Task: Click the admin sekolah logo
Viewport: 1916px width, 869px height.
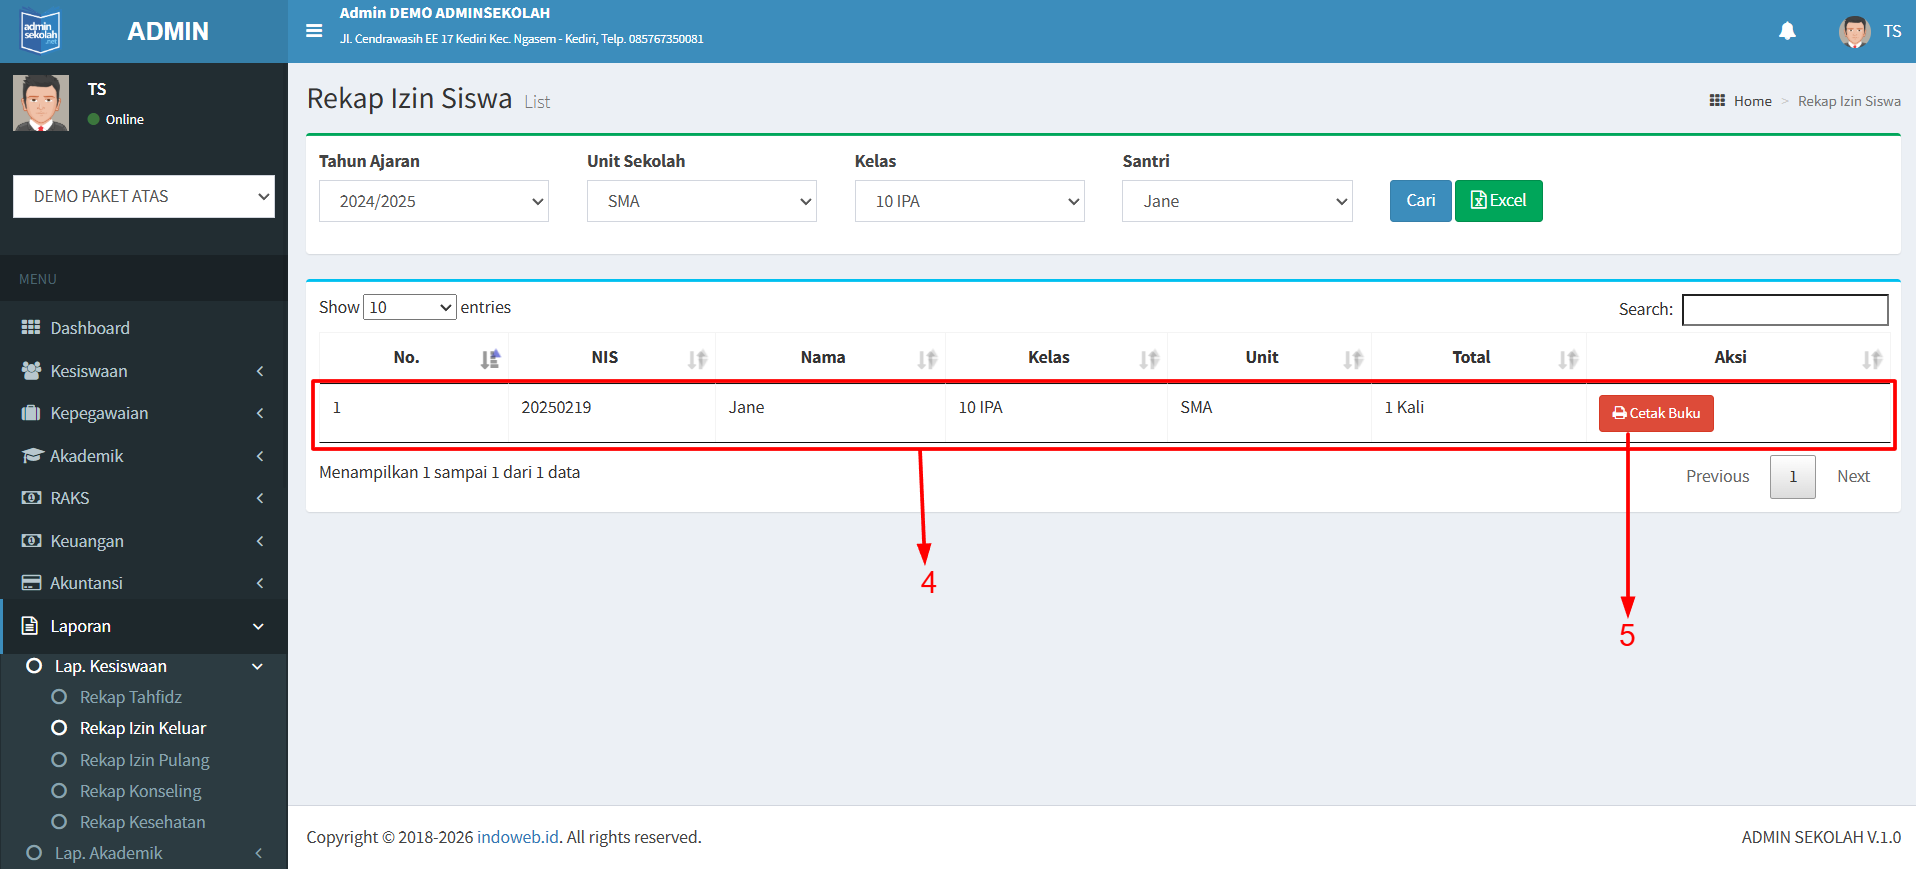Action: coord(41,31)
